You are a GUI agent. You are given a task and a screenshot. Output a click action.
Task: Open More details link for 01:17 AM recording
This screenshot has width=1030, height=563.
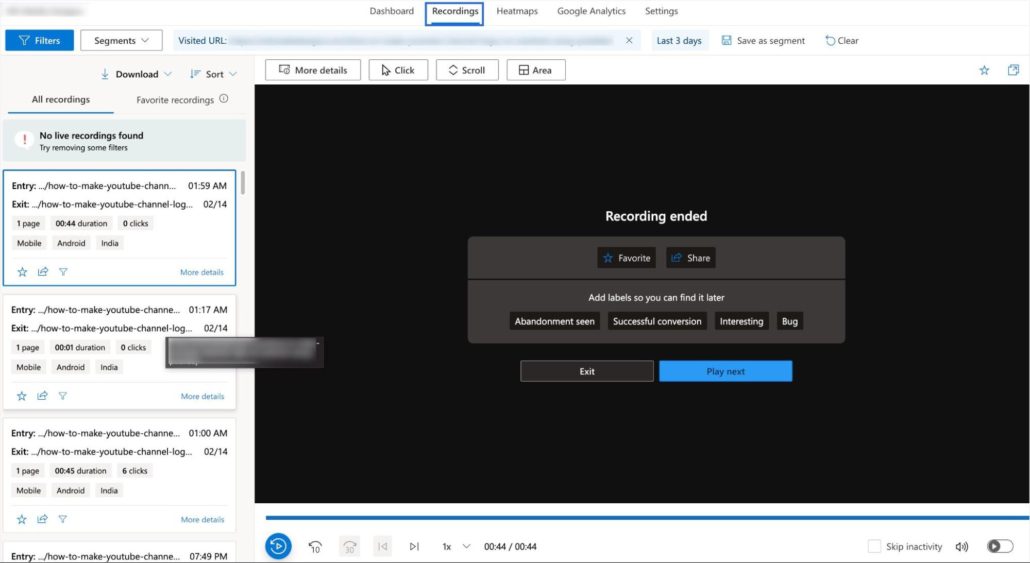[202, 396]
